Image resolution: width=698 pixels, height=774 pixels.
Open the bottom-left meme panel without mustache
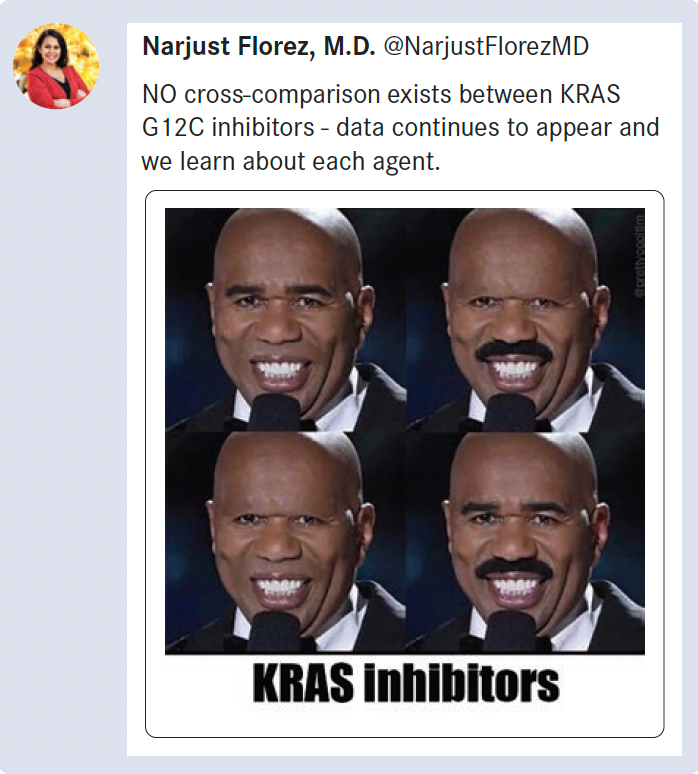[x=285, y=542]
